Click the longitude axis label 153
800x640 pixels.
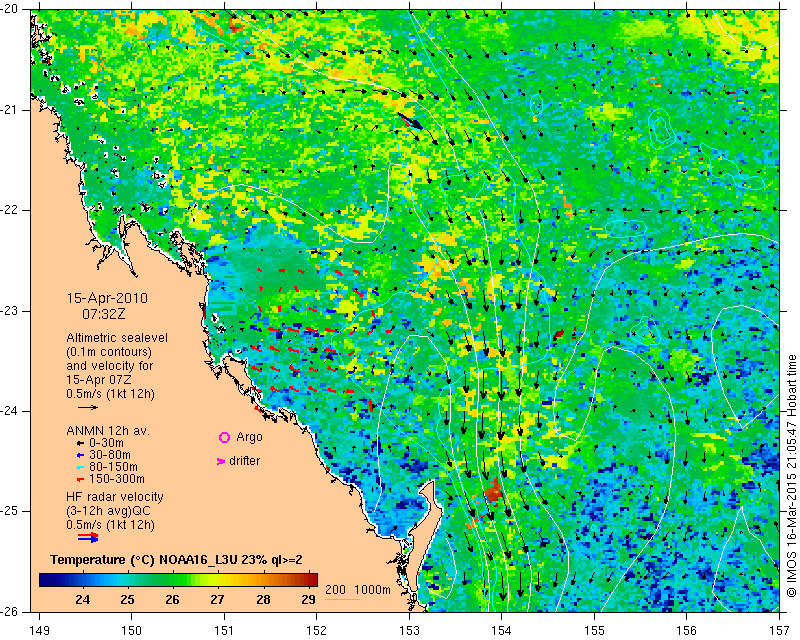[x=409, y=630]
